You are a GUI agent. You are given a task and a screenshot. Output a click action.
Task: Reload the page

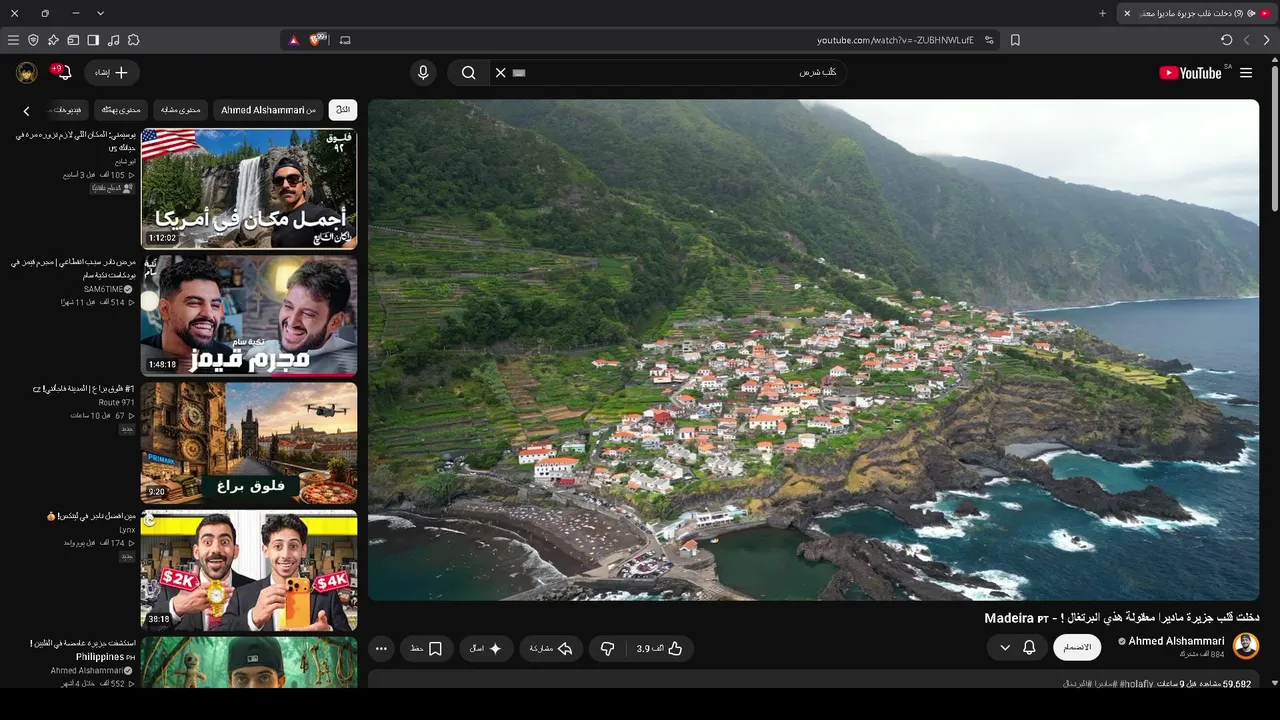1227,40
